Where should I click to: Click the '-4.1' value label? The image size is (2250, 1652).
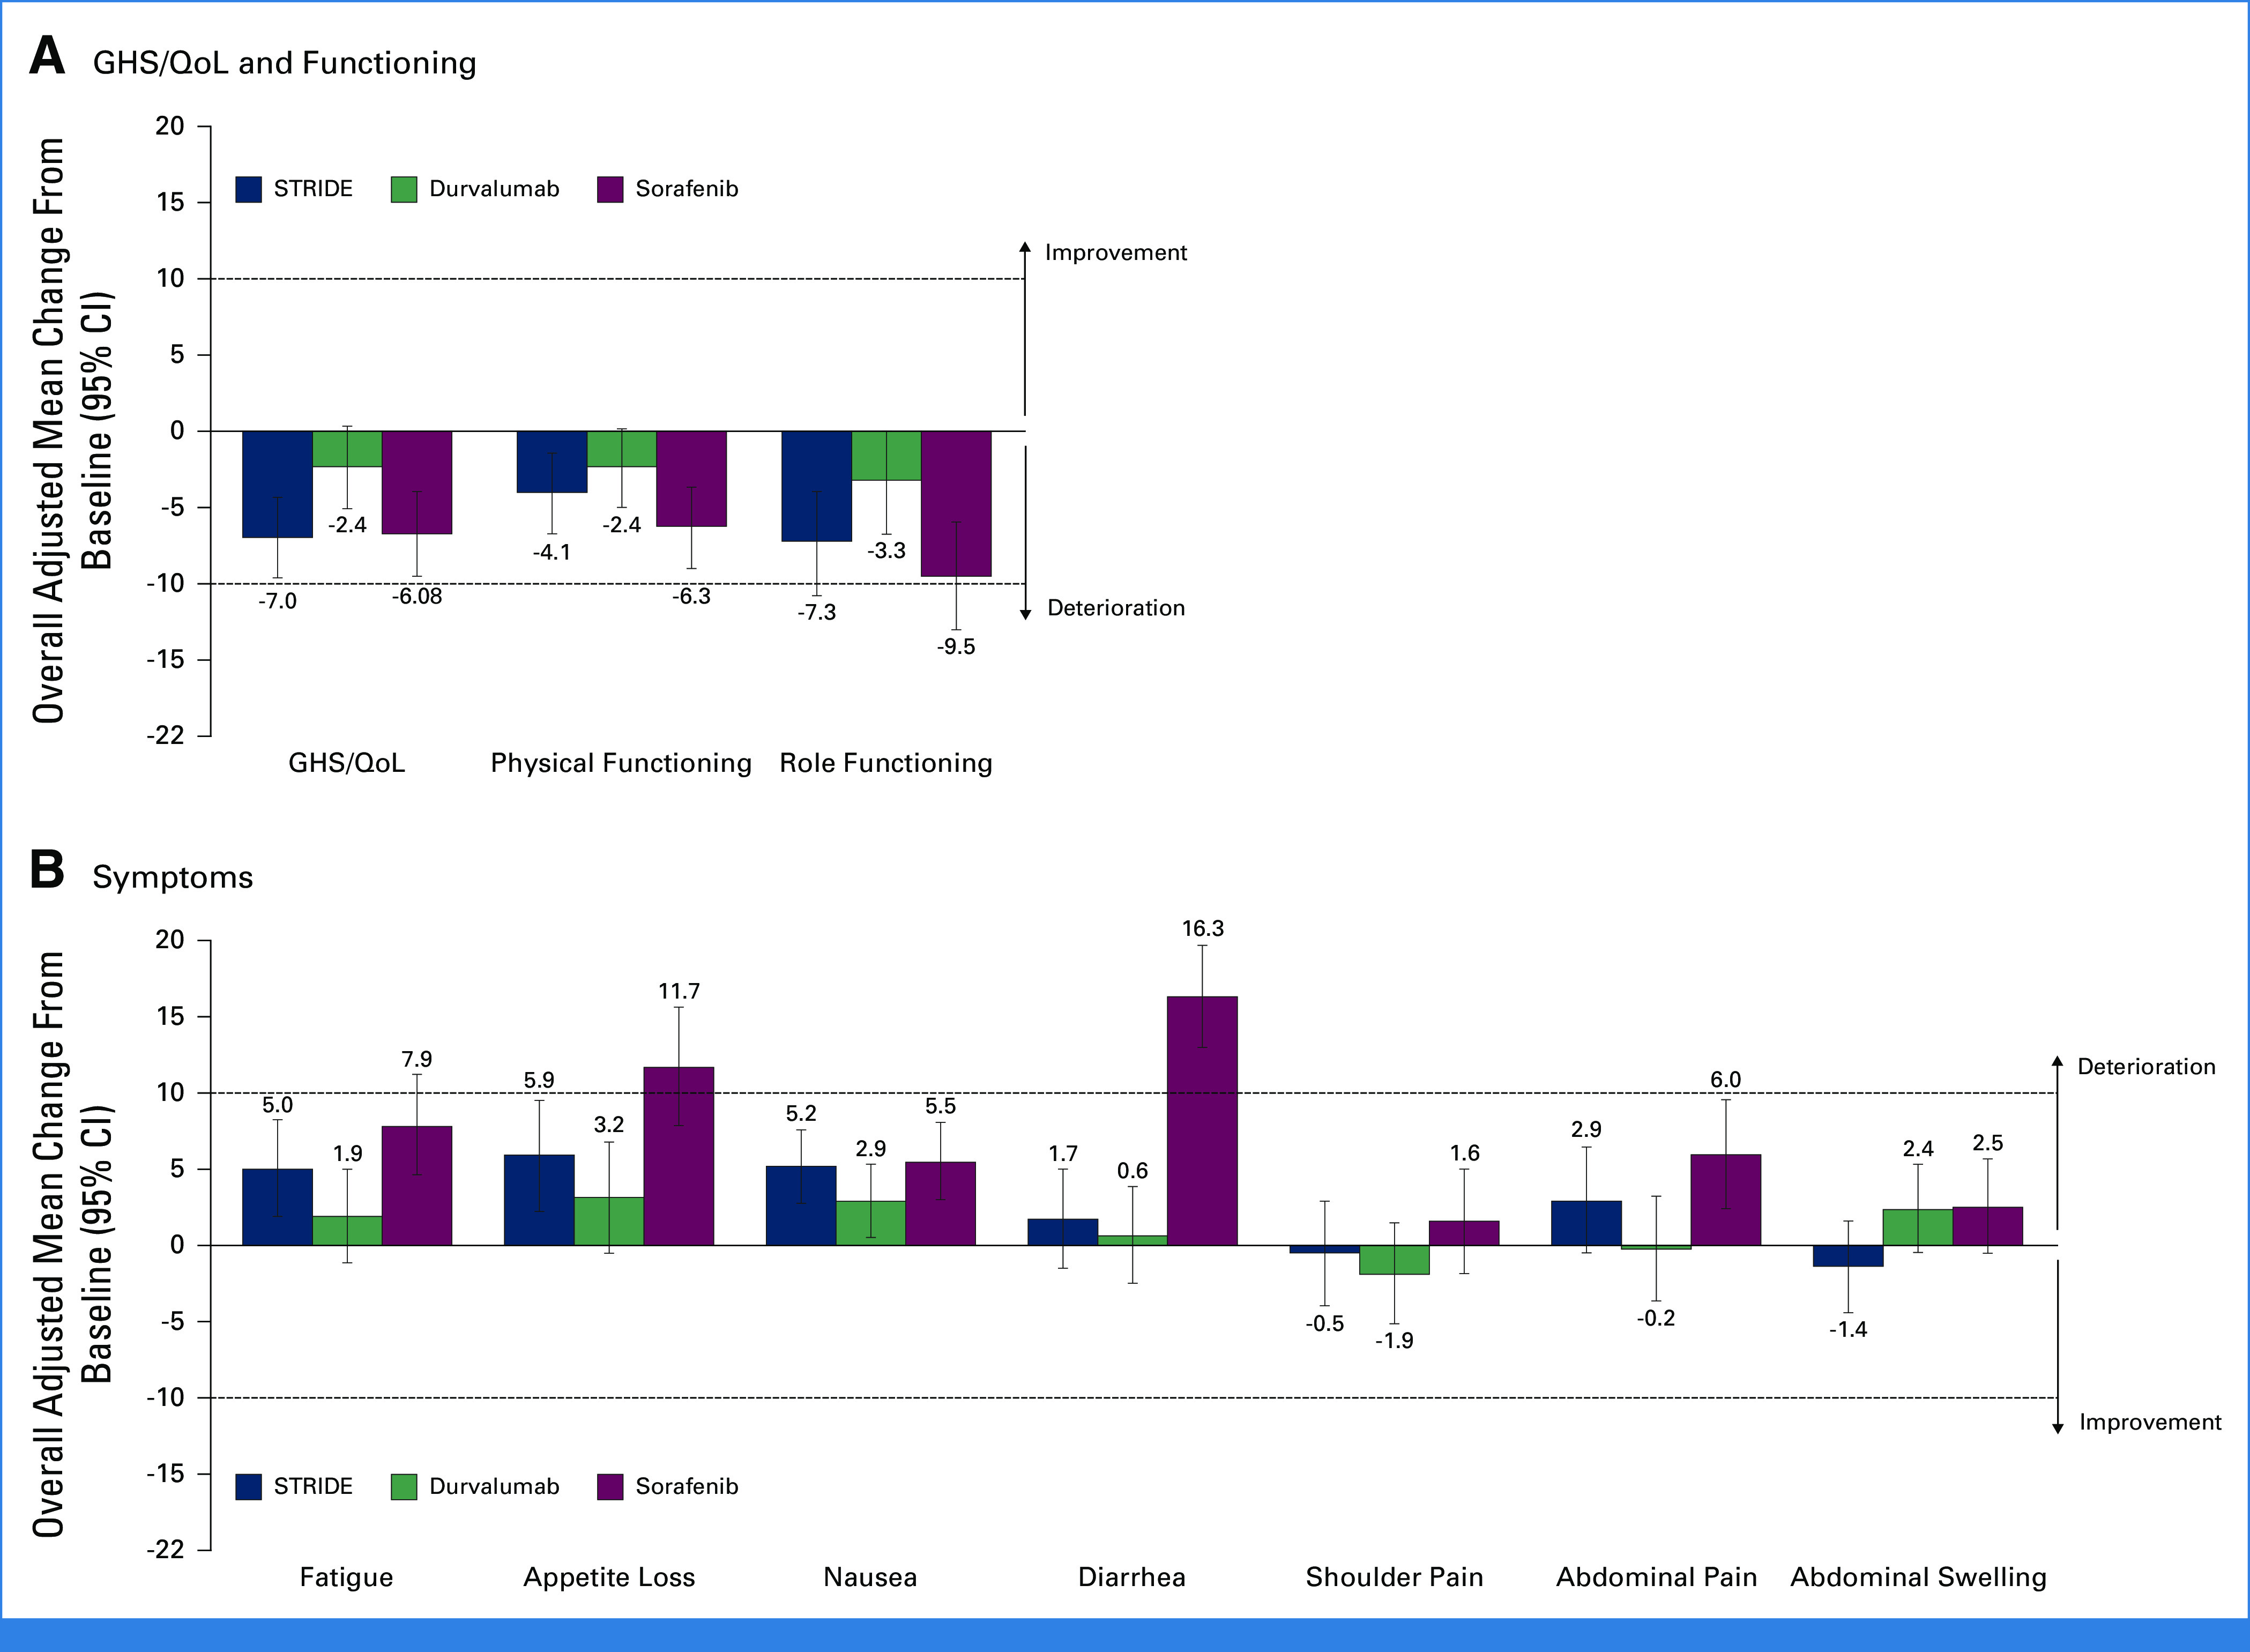(x=551, y=552)
